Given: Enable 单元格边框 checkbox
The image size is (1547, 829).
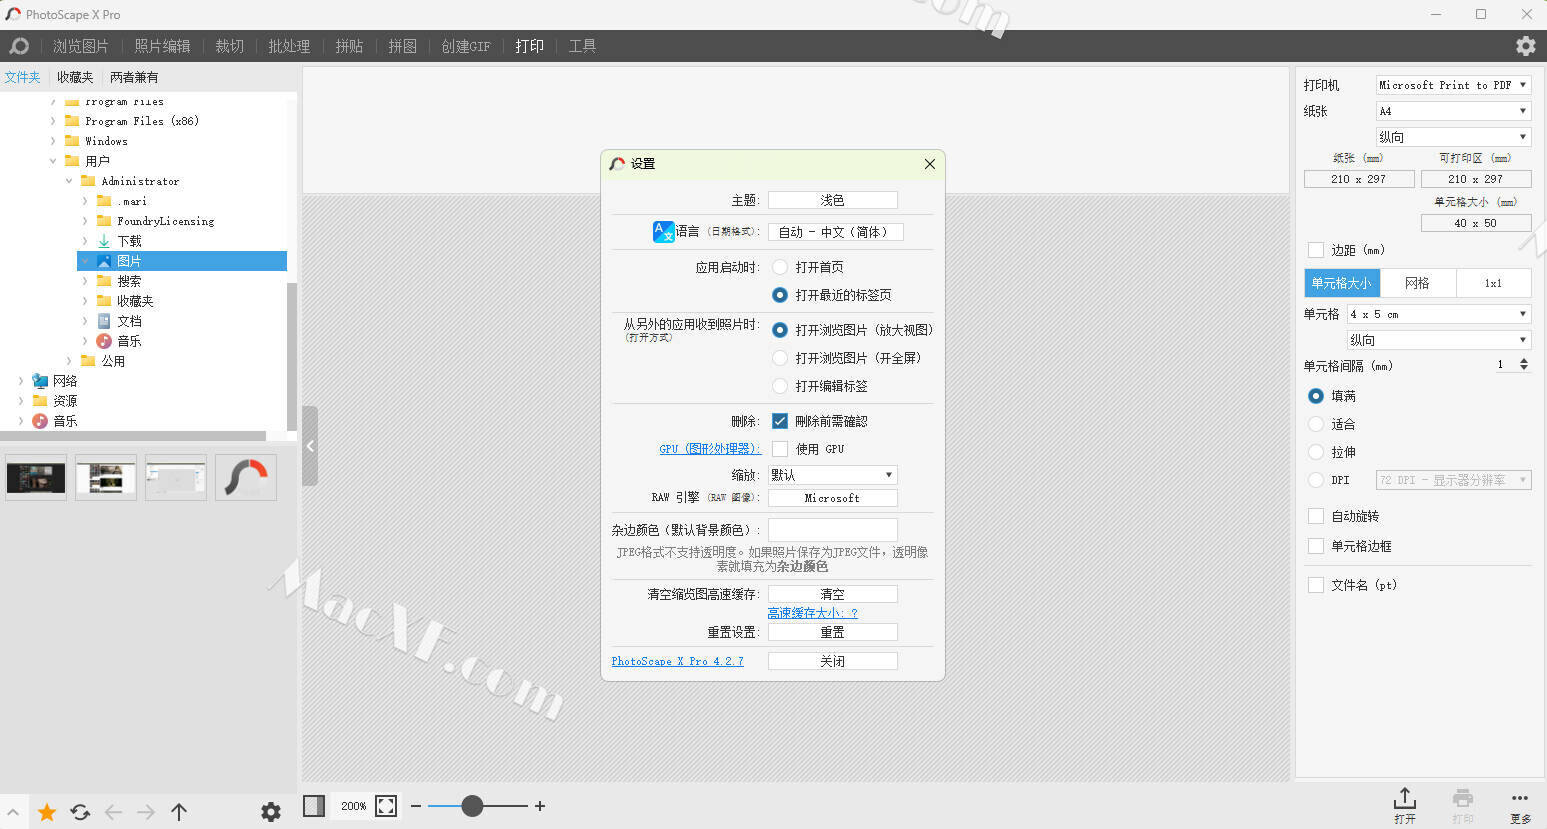Looking at the screenshot, I should coord(1316,546).
